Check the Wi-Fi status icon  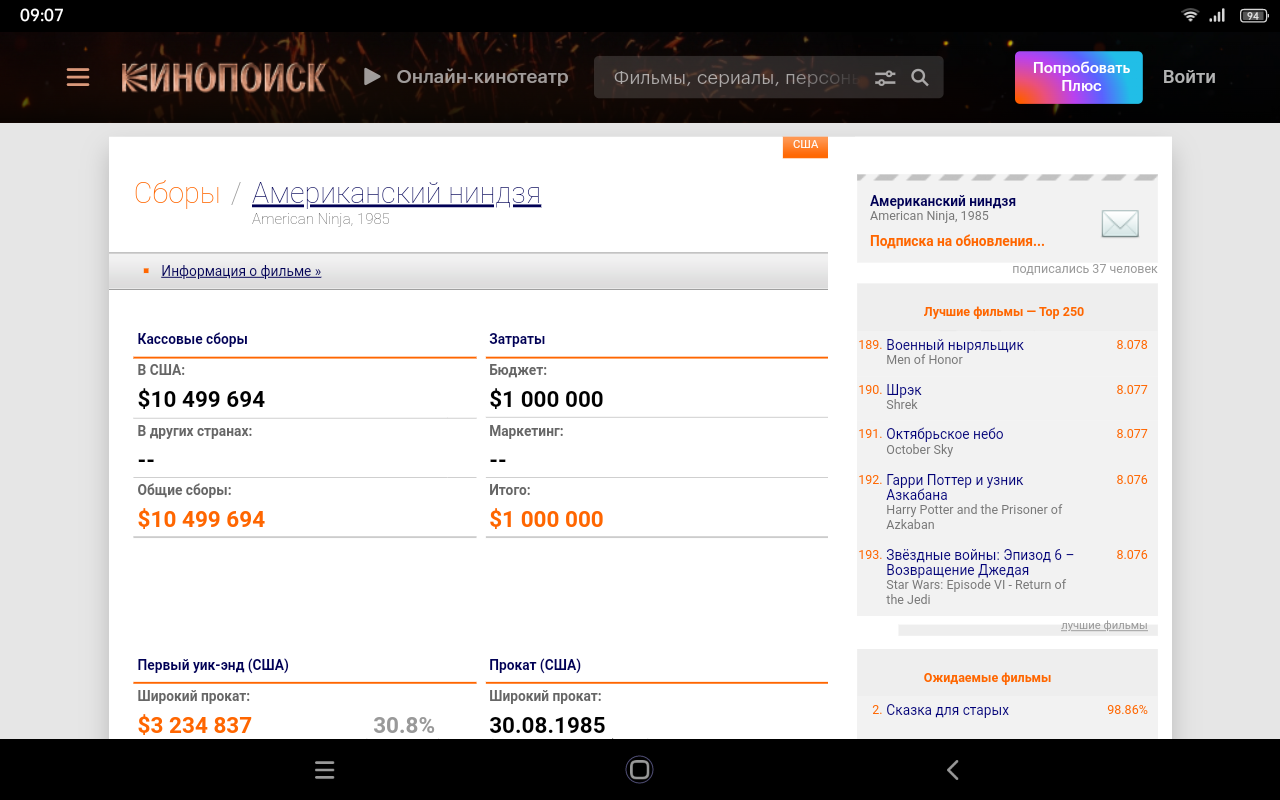tap(1190, 15)
